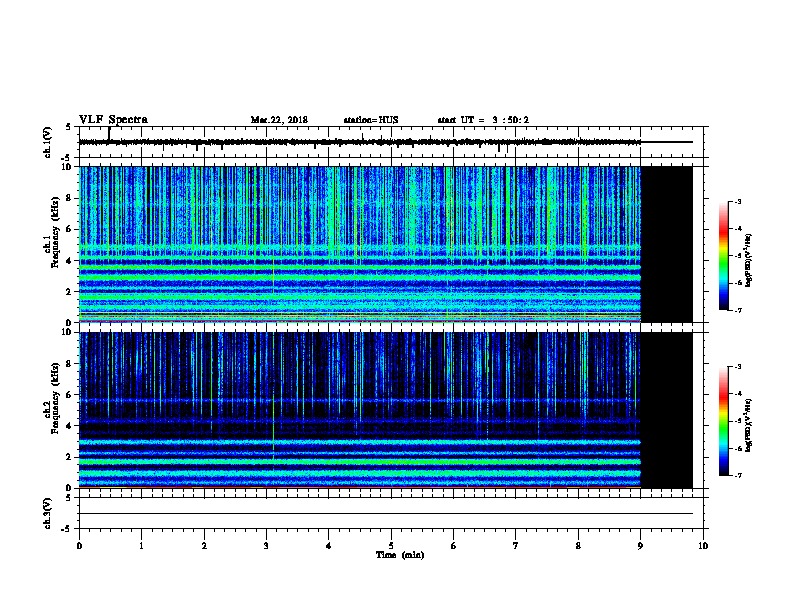
Task: Click the "7" tick label on the time axis
Action: tap(516, 546)
